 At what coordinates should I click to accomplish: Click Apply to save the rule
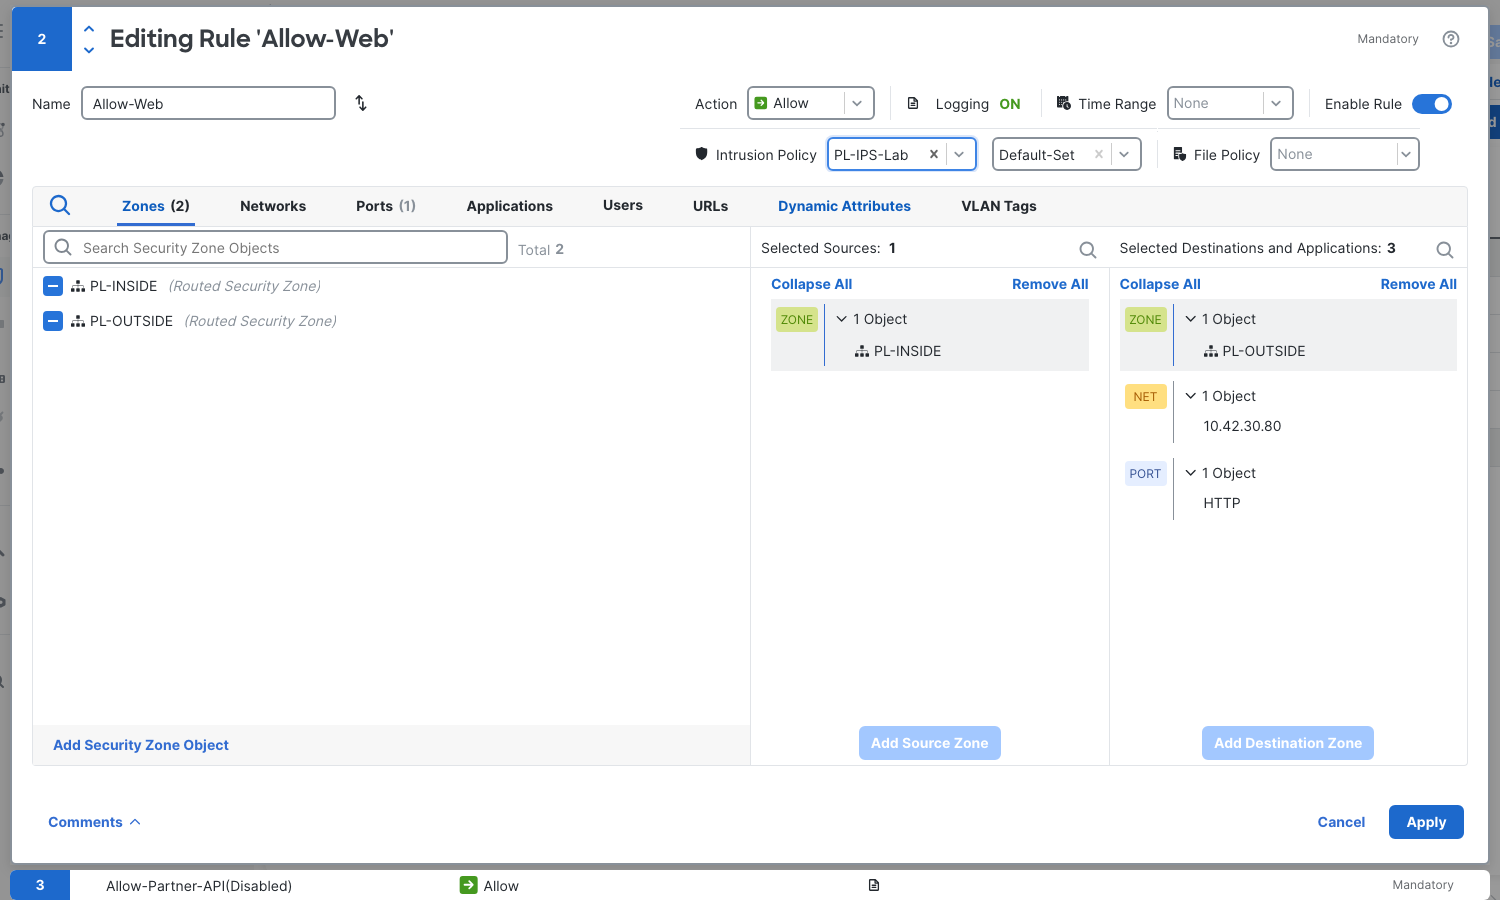coord(1426,822)
